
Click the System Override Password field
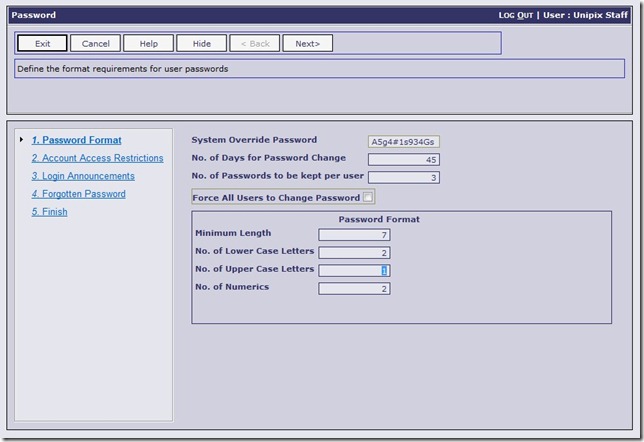[403, 142]
